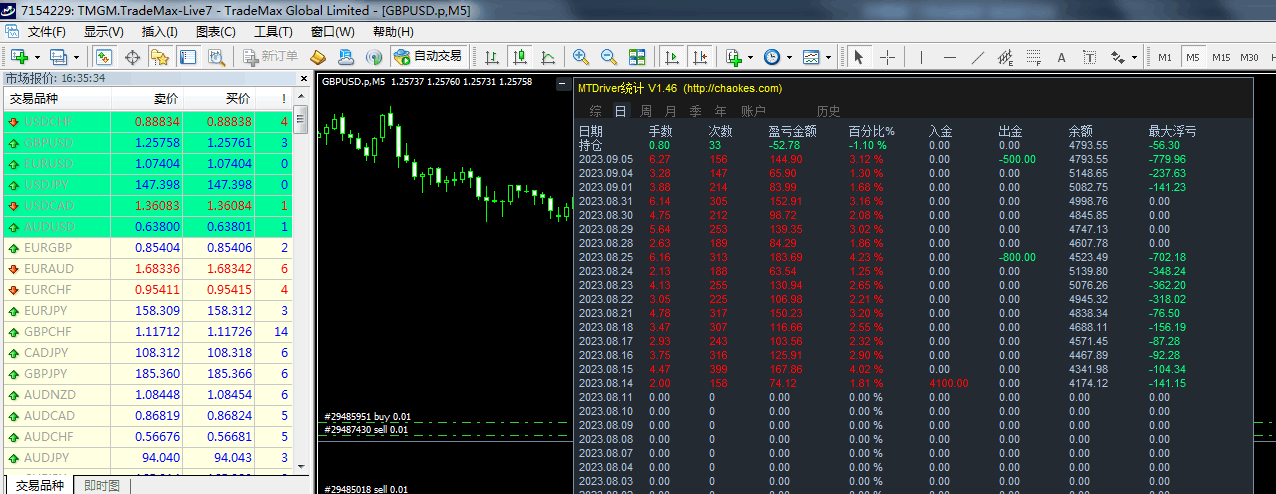Toggle the Terminal window icon
The height and width of the screenshot is (494, 1276).
(188, 57)
